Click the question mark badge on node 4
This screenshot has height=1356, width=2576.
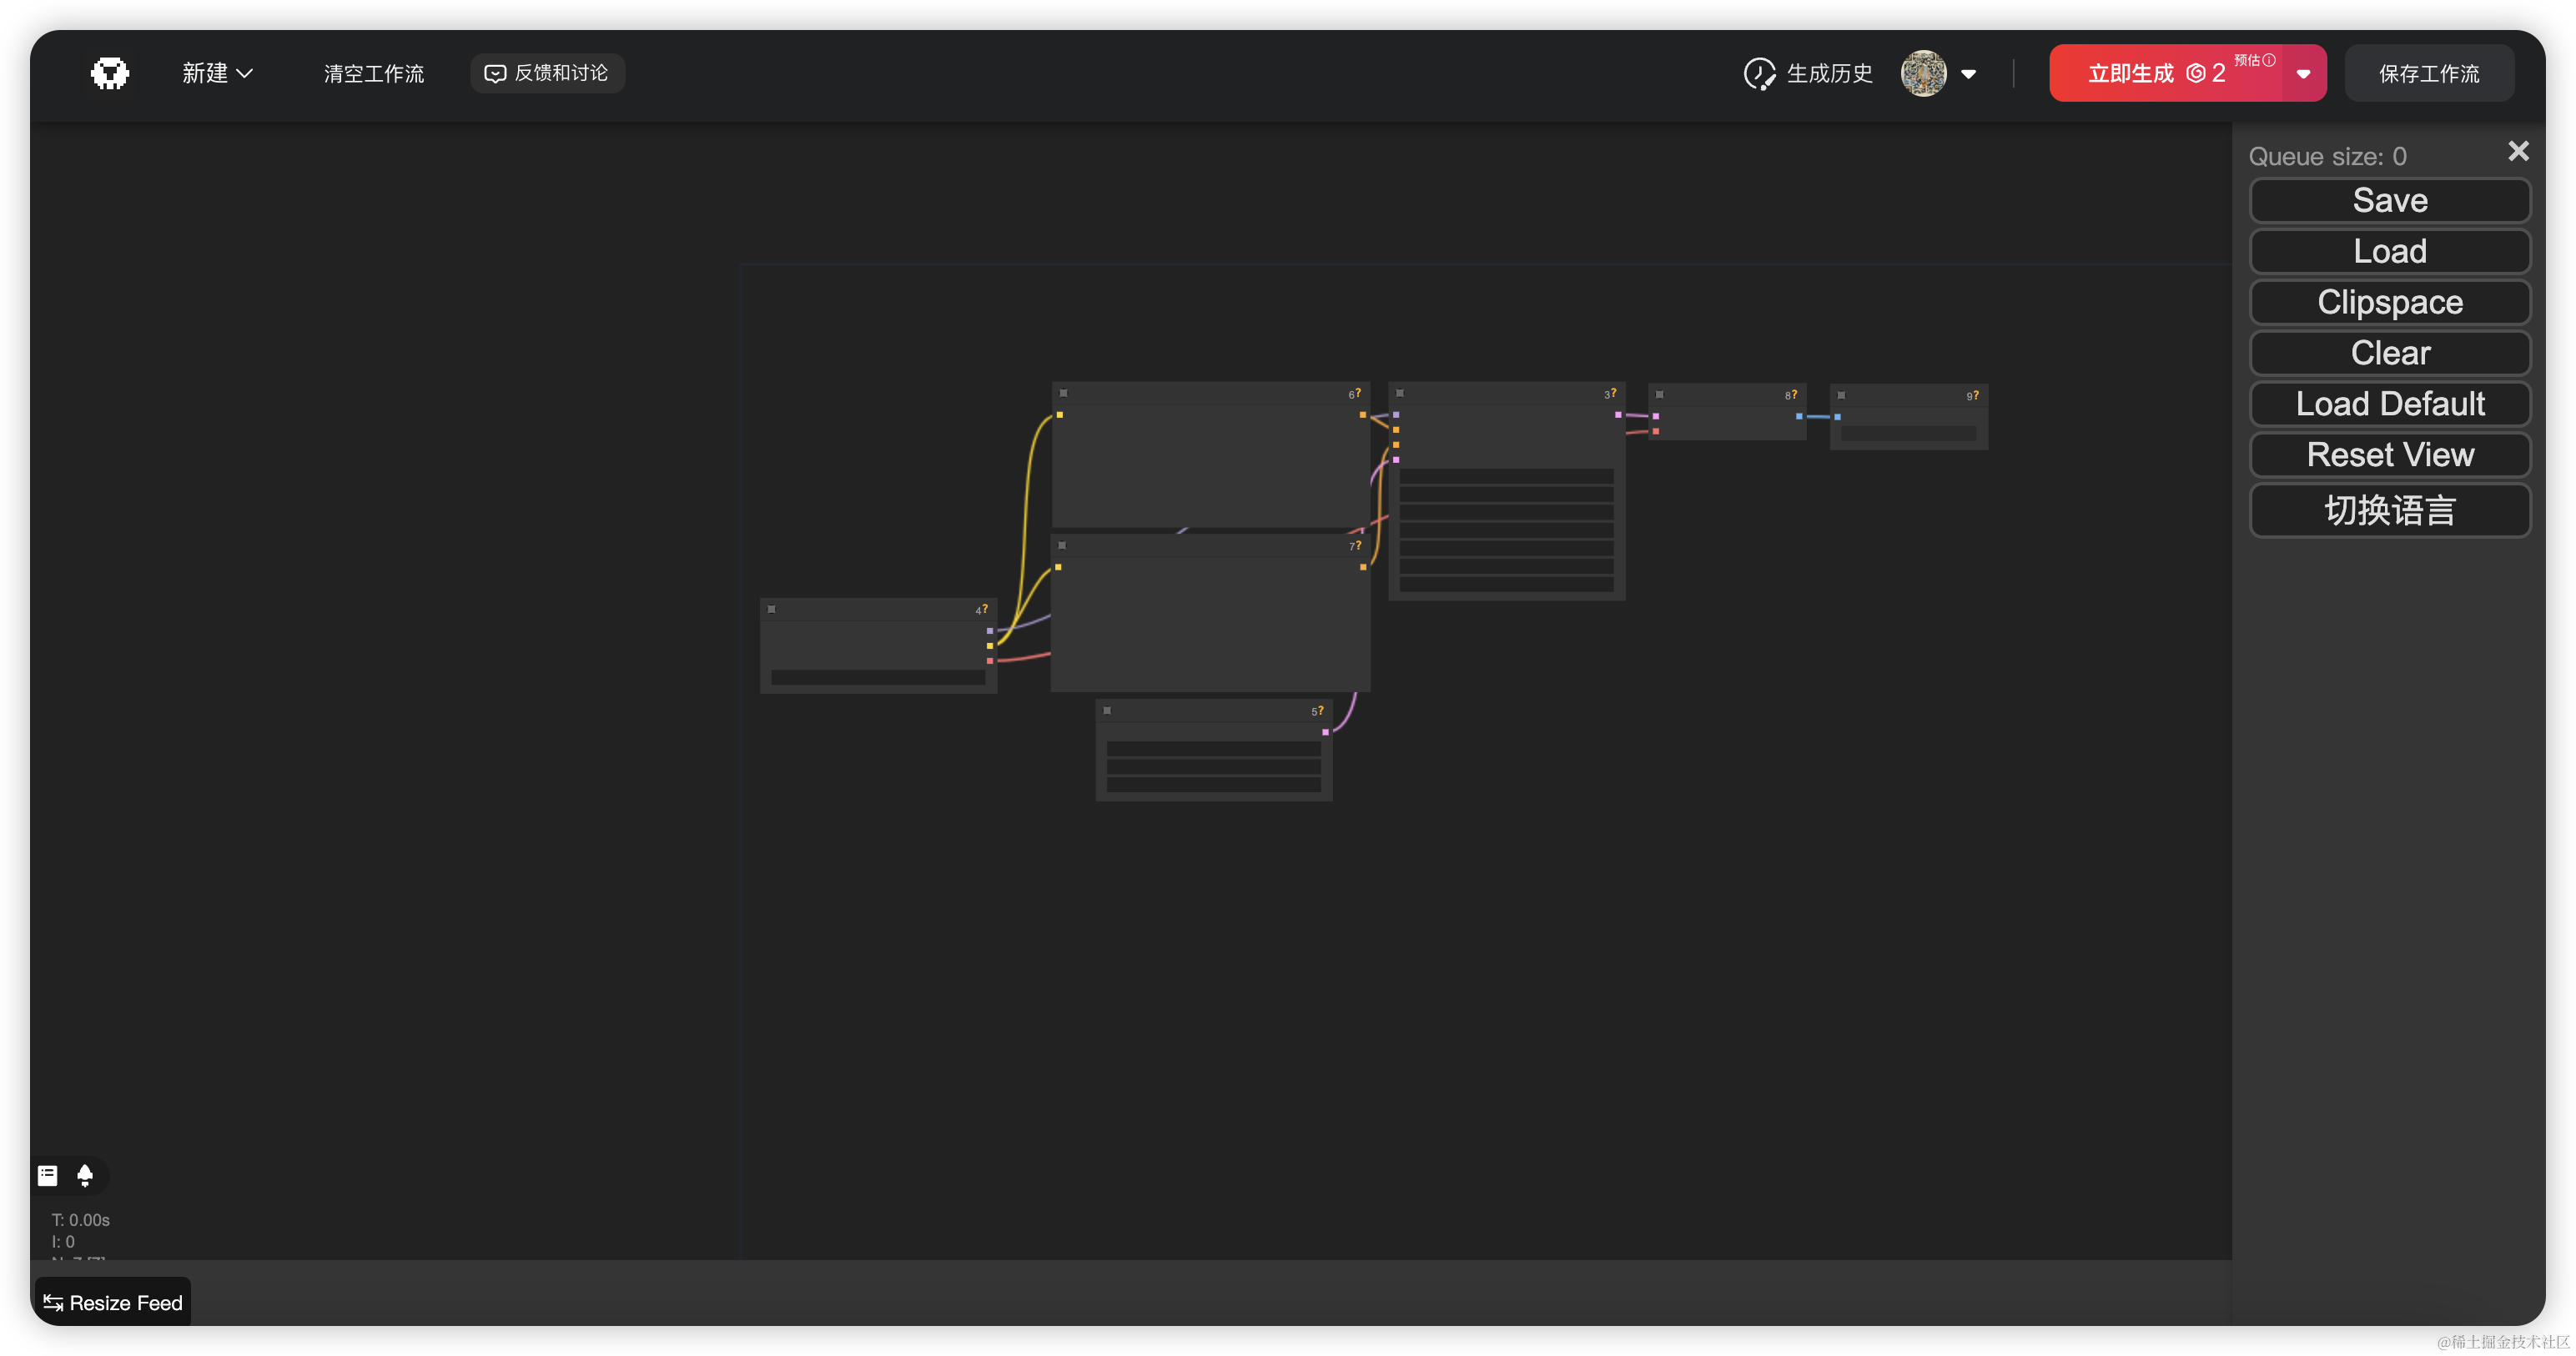(985, 608)
